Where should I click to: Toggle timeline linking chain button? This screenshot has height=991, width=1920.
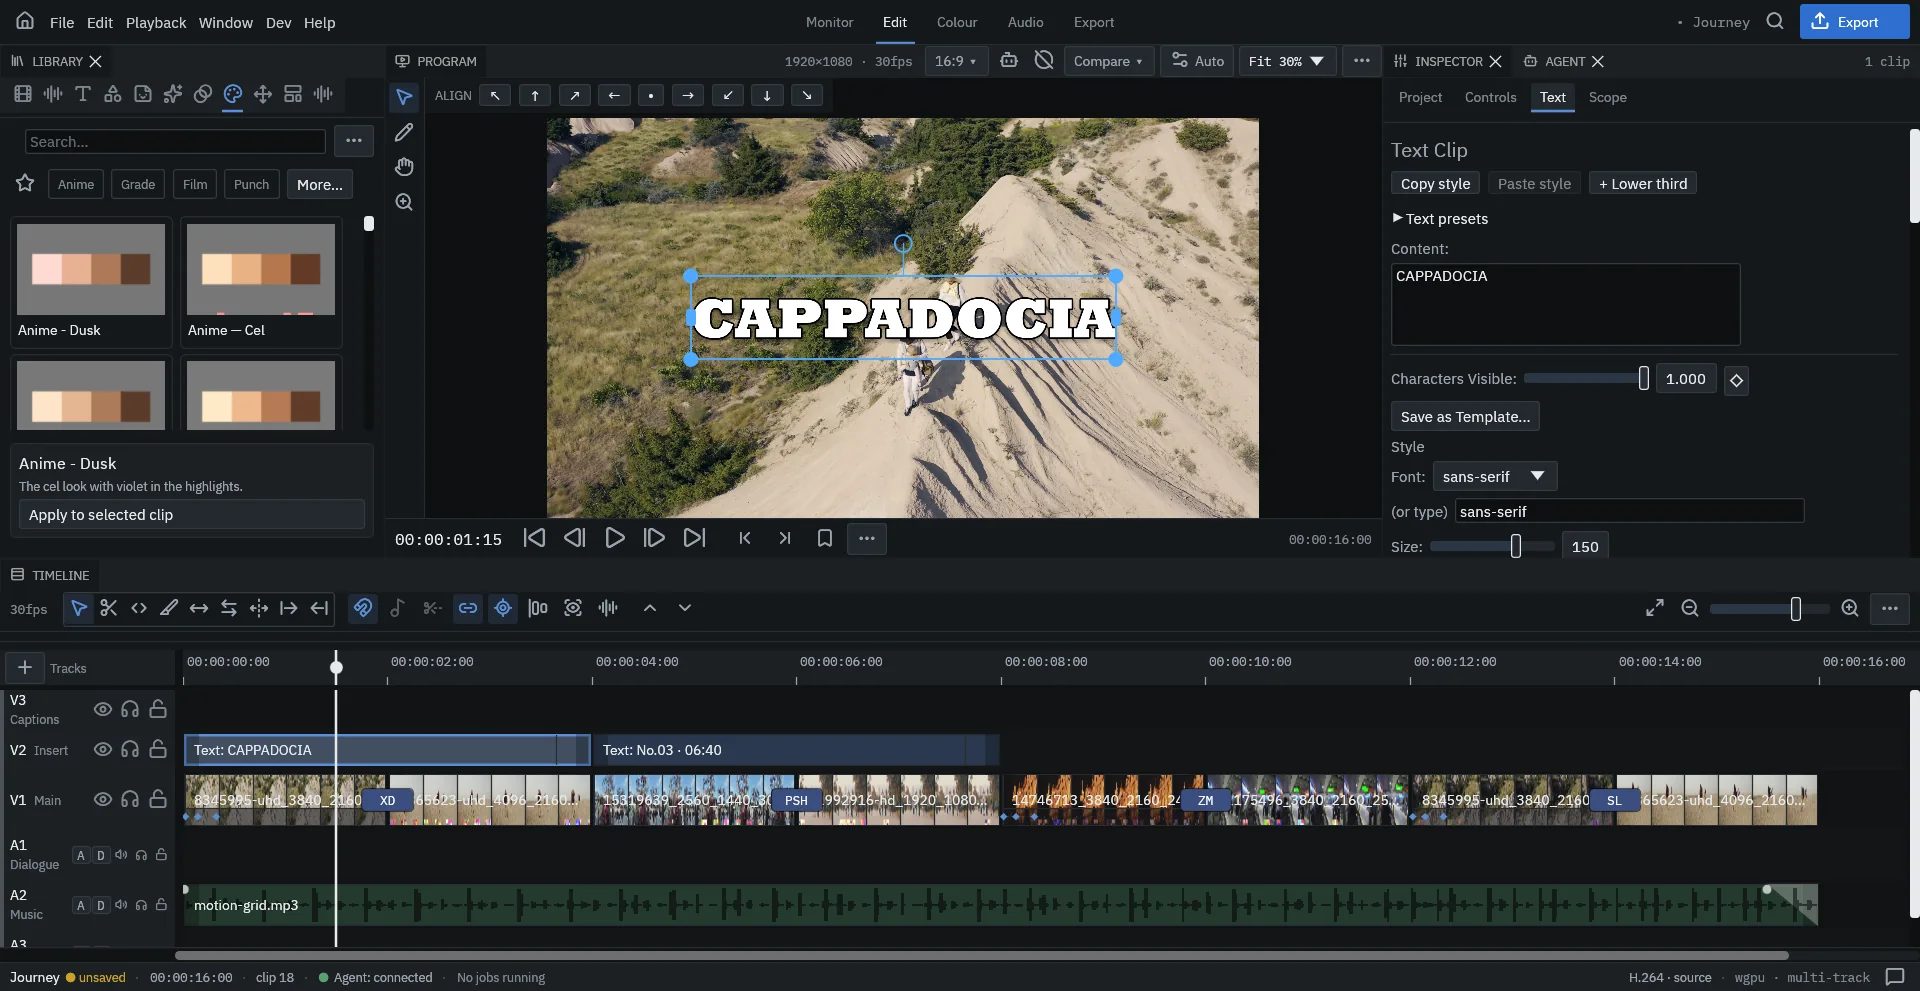468,608
